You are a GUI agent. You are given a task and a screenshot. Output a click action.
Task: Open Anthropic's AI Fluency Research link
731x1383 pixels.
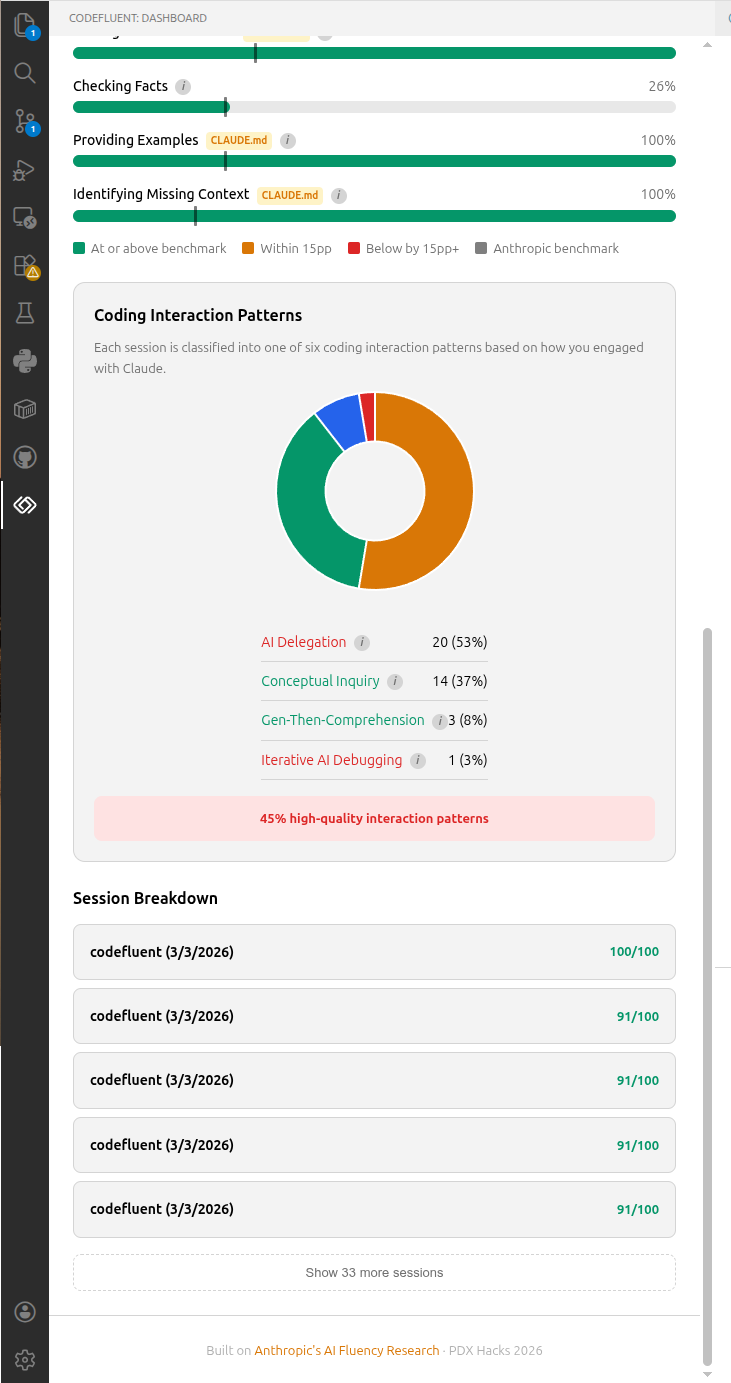click(x=347, y=1349)
